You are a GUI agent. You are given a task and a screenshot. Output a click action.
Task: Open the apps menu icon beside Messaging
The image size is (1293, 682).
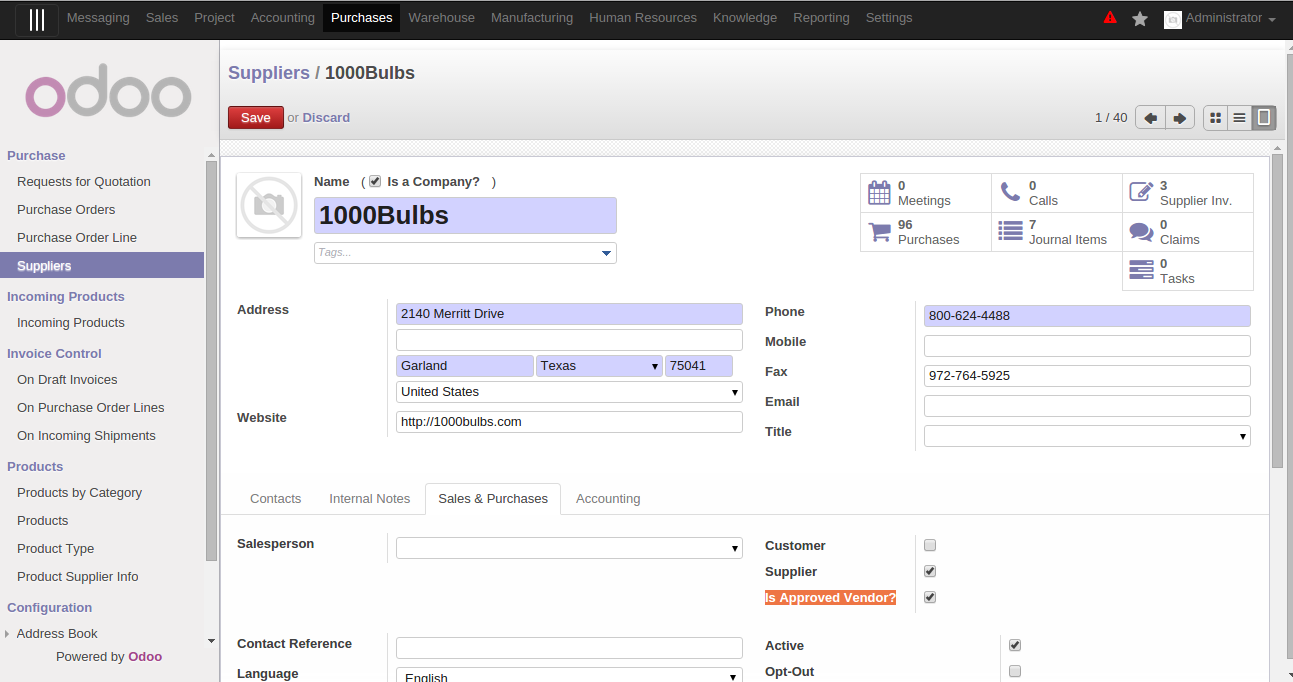37,19
